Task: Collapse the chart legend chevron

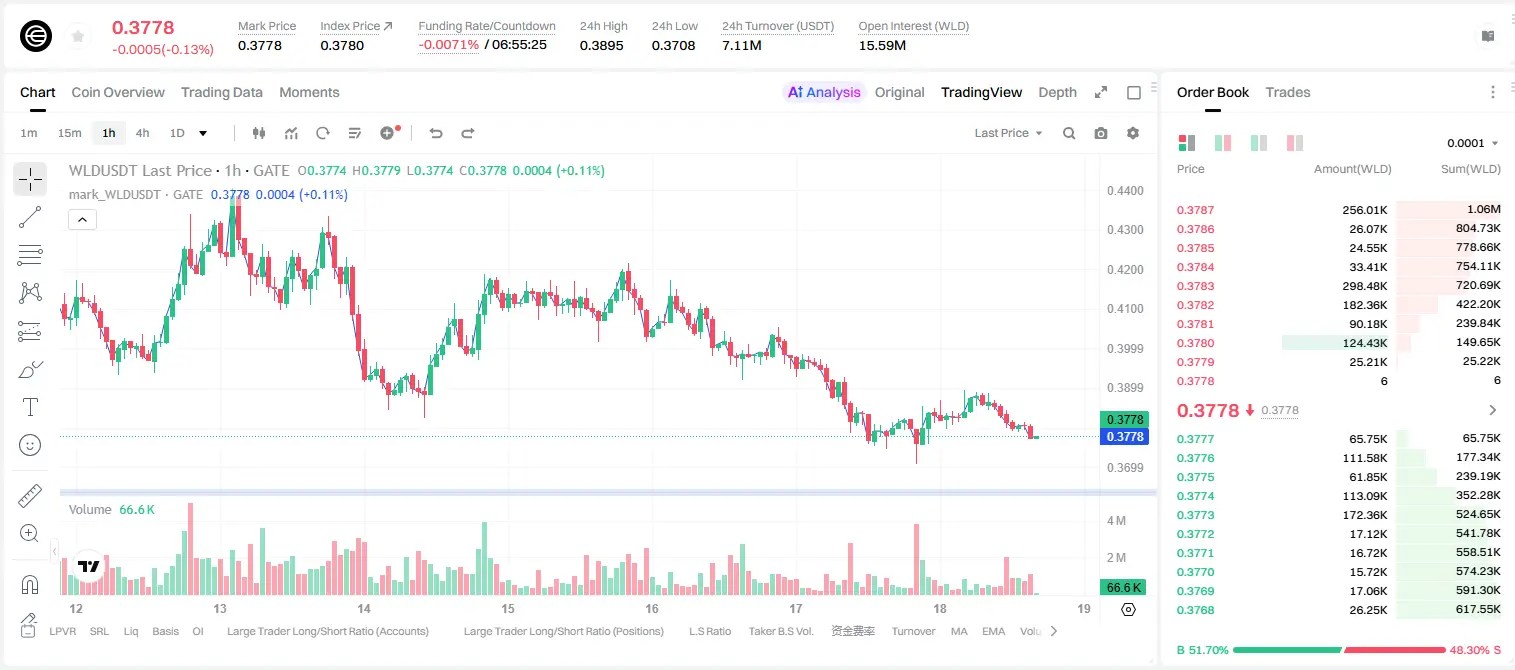Action: pos(83,219)
